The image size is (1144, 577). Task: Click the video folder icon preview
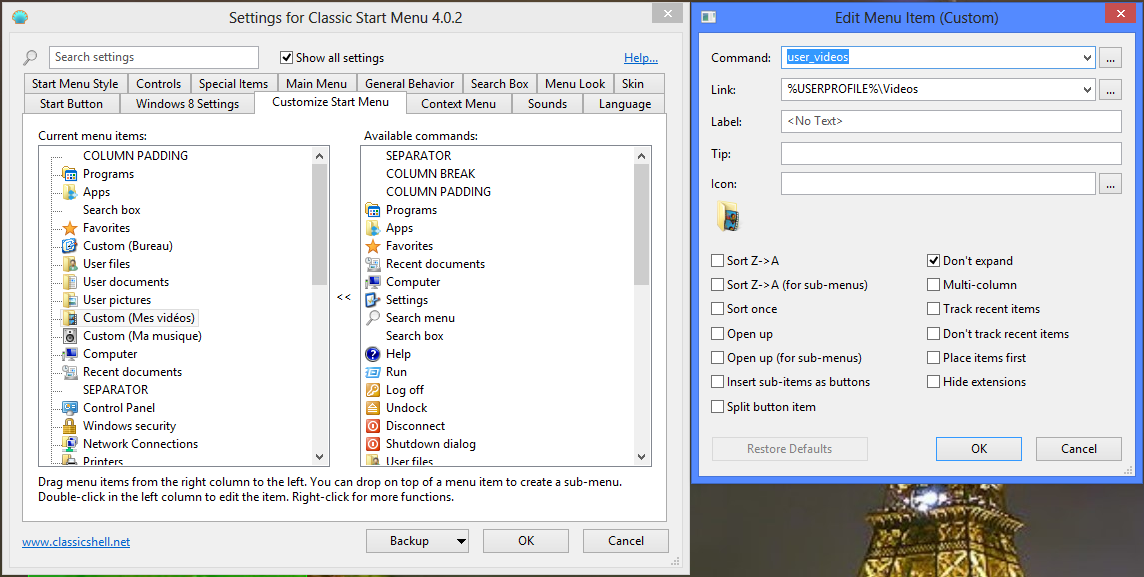(728, 216)
